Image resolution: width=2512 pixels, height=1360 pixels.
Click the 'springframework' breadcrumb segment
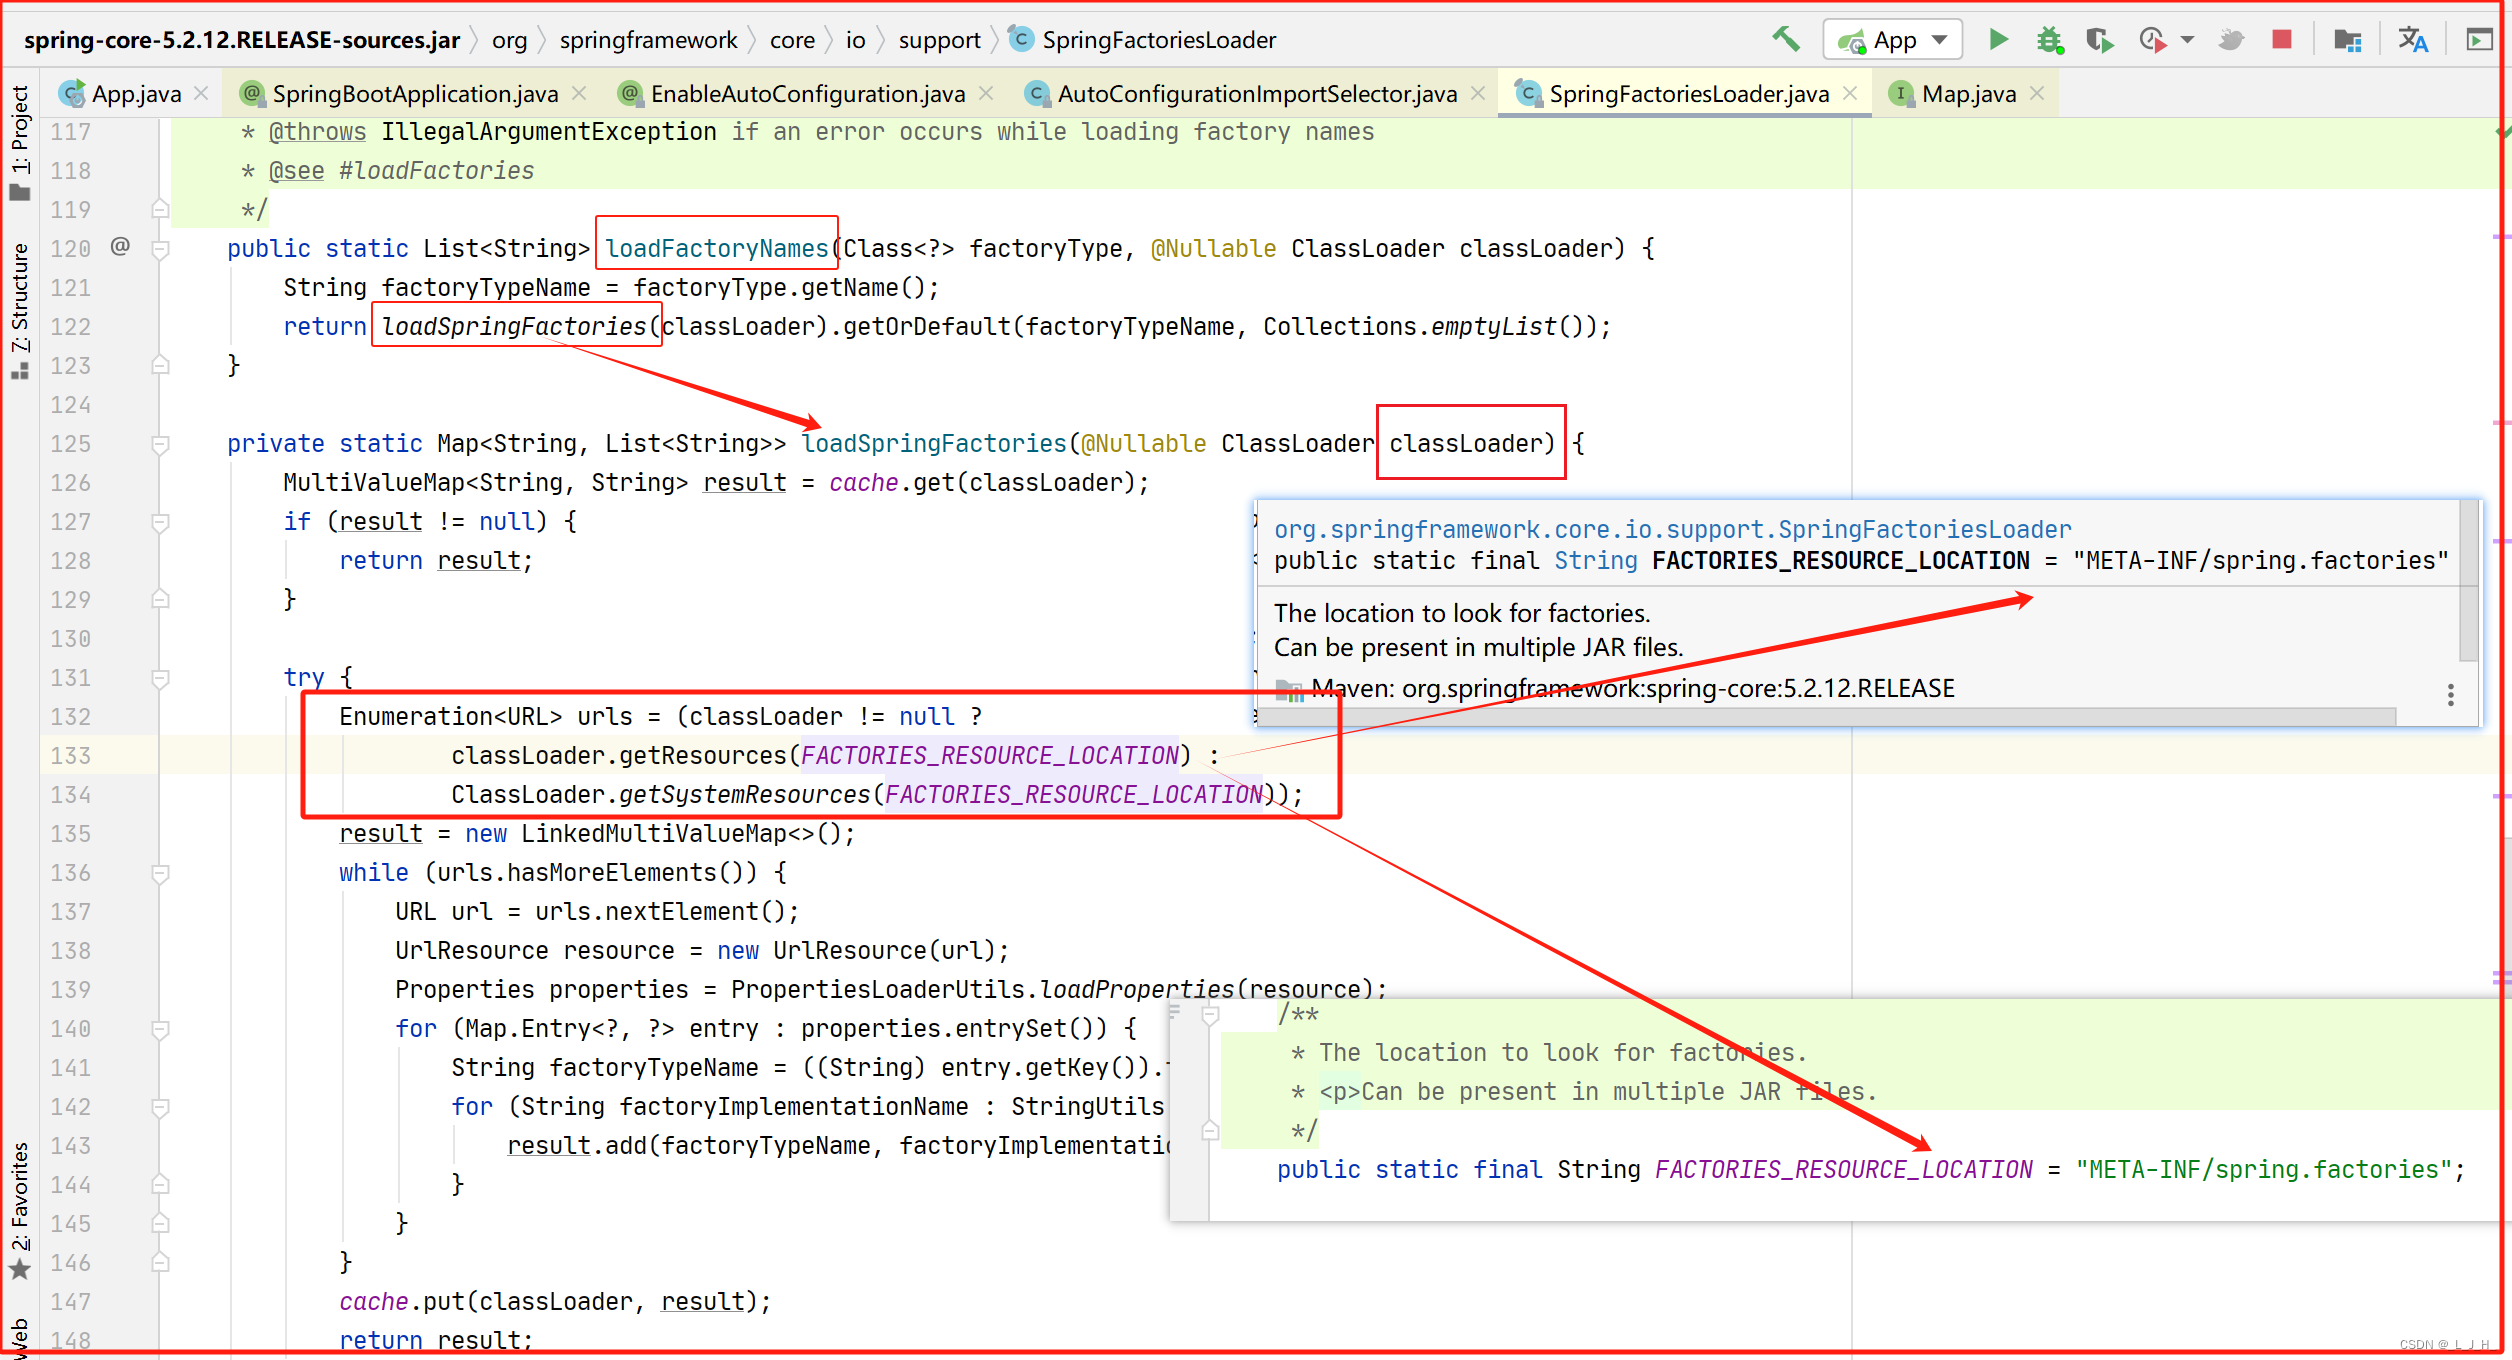[648, 40]
